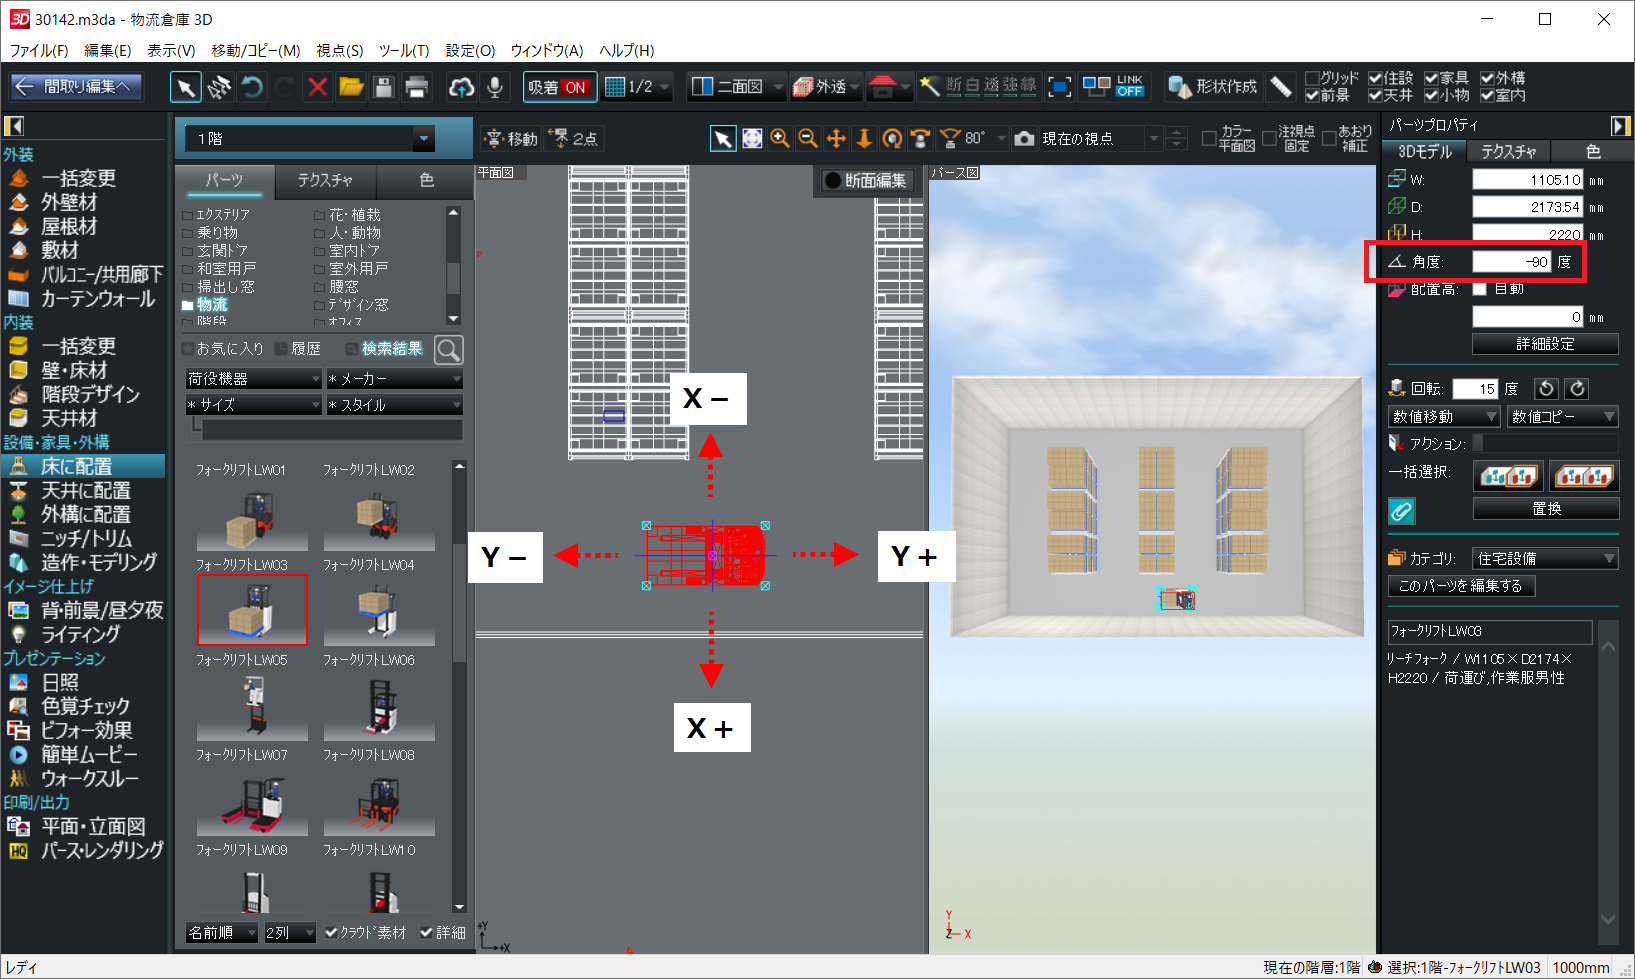The image size is (1635, 979).
Task: Enable the グリッド checkbox
Action: tap(1312, 78)
